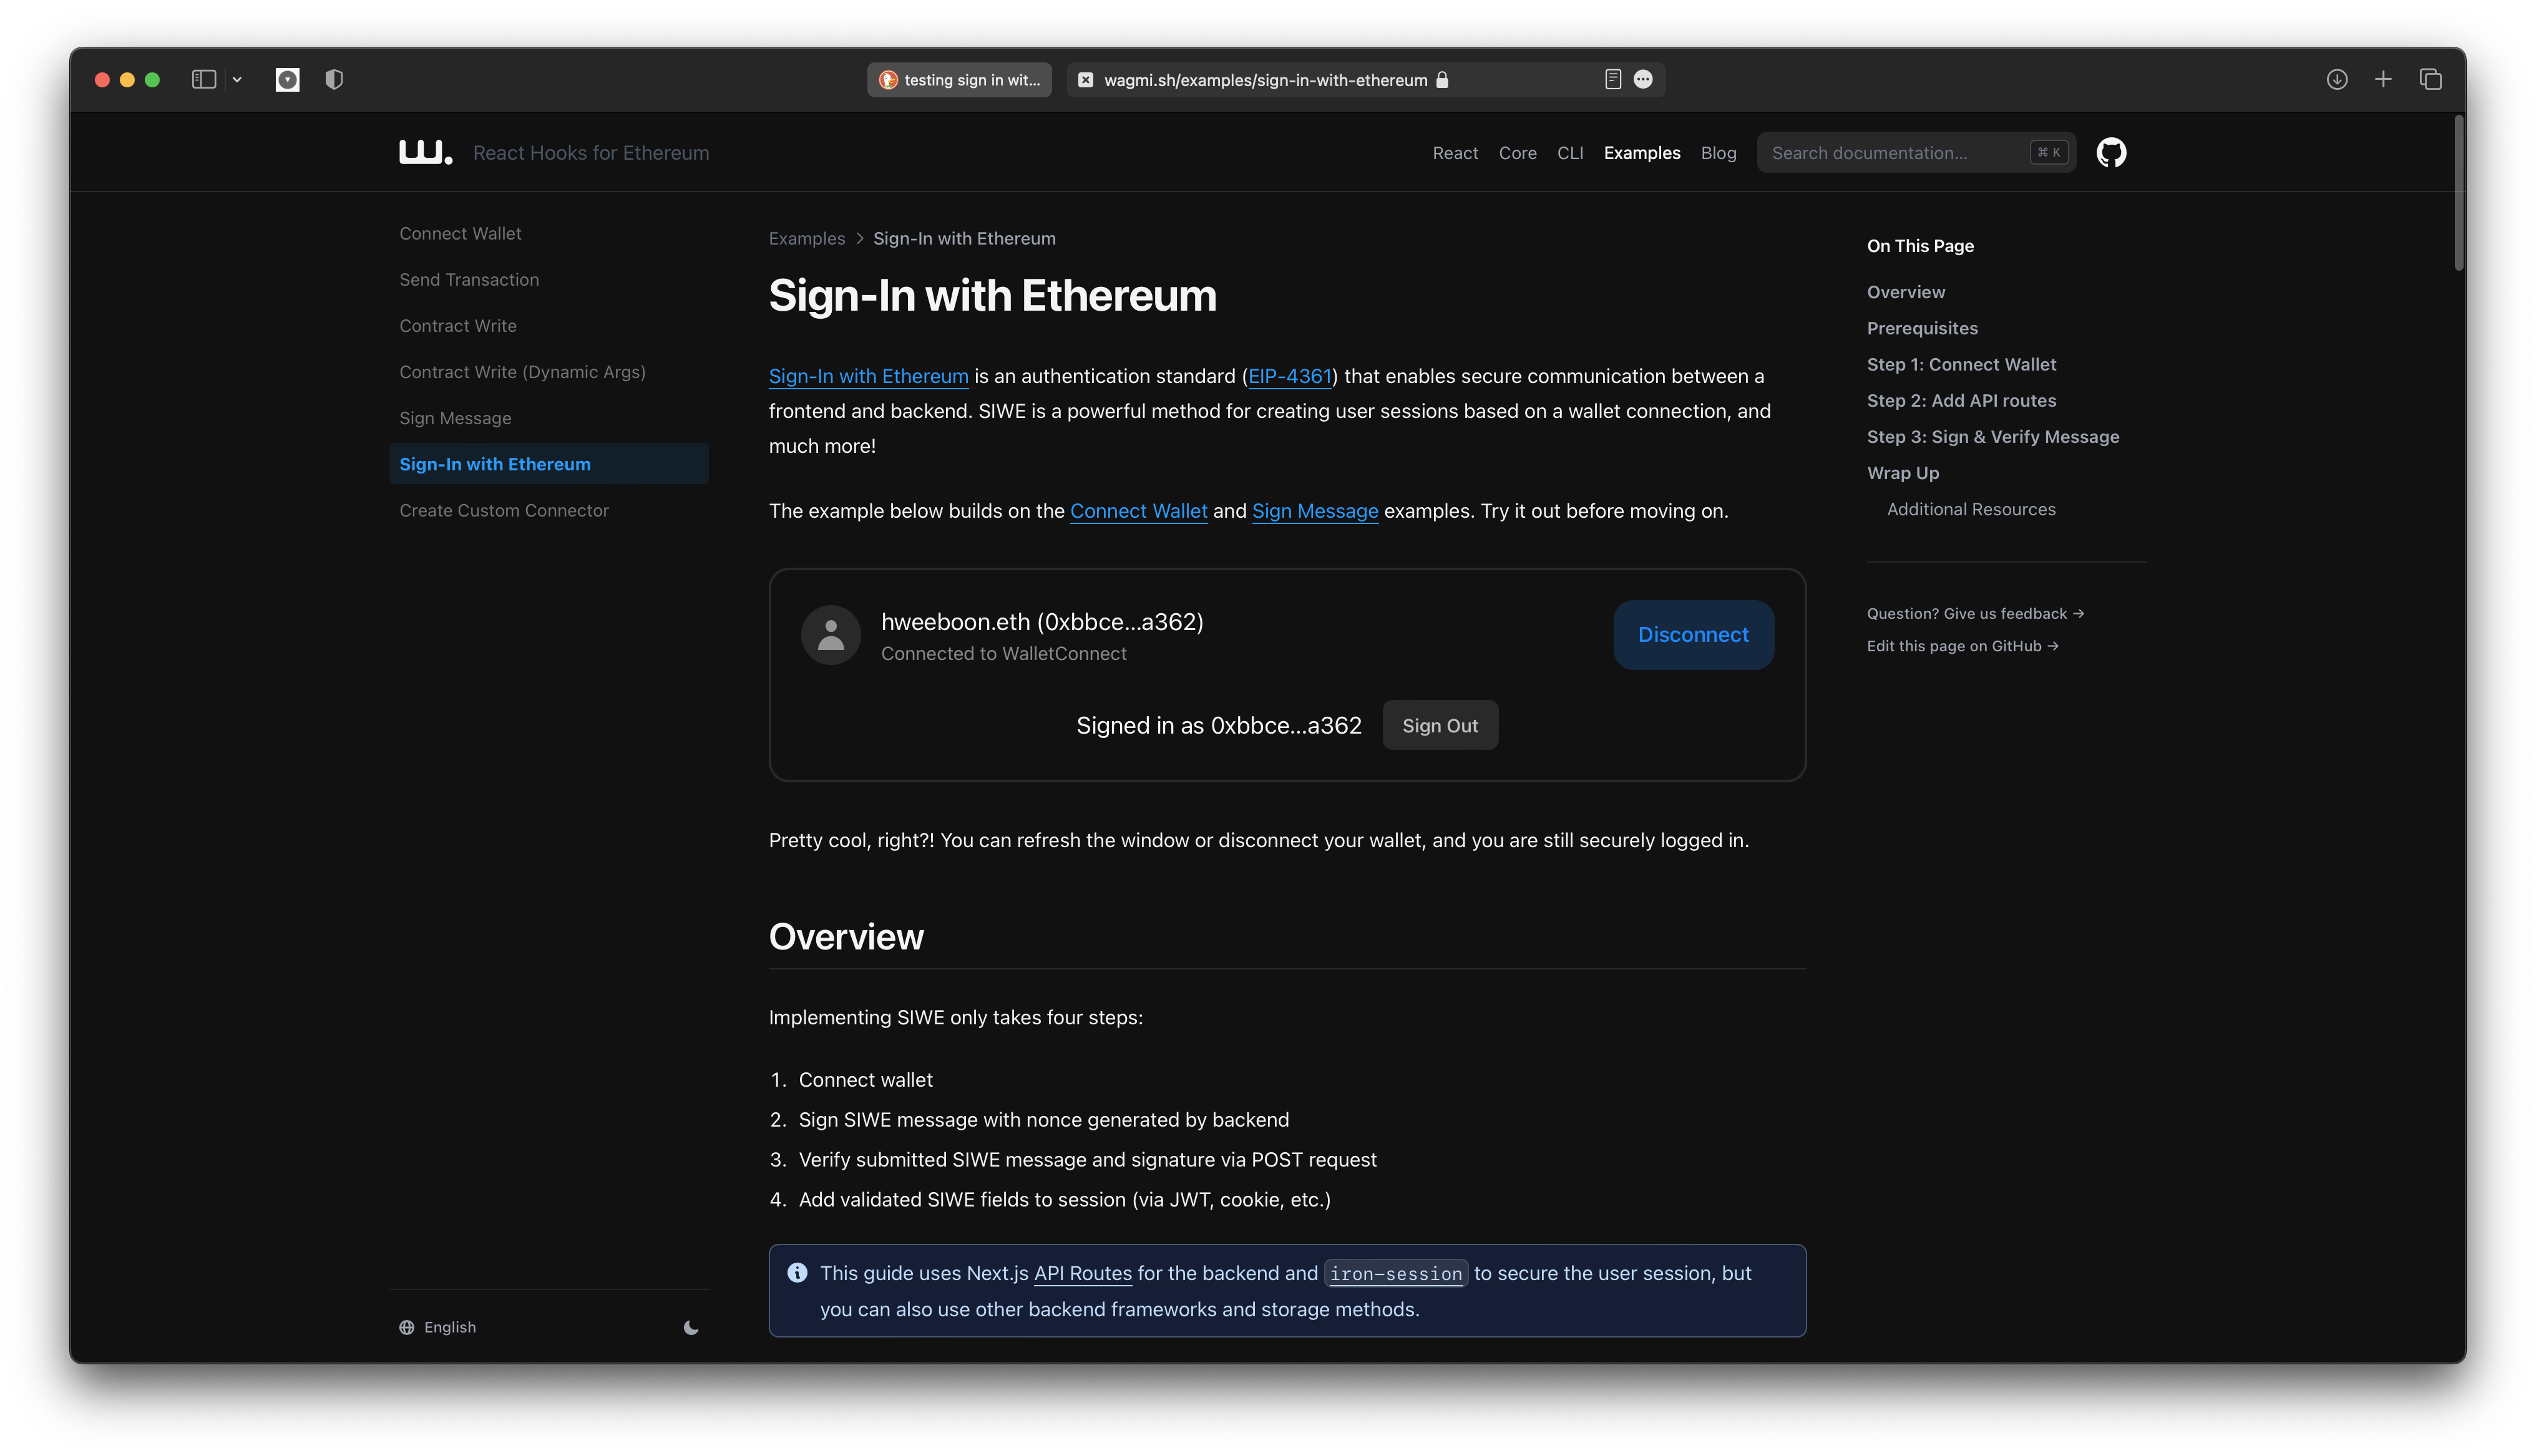Open the tab overview icon
The height and width of the screenshot is (1456, 2536).
click(x=2430, y=79)
